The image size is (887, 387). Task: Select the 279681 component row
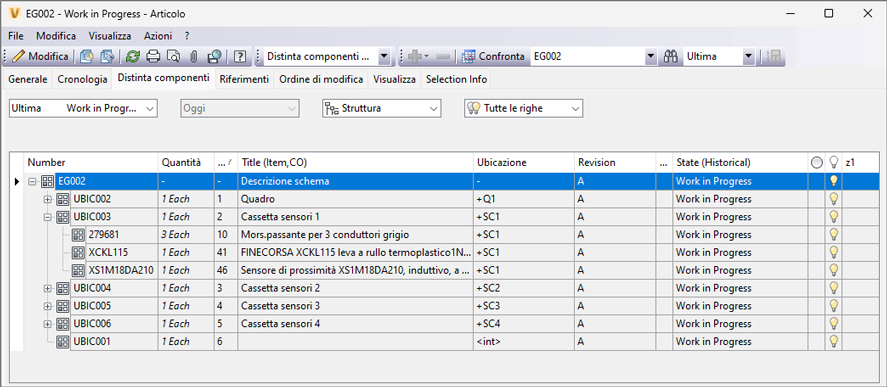444,235
